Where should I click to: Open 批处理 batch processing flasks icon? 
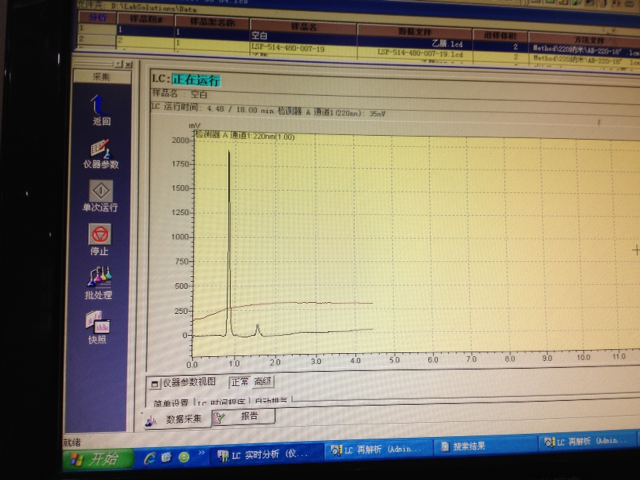pyautogui.click(x=99, y=277)
